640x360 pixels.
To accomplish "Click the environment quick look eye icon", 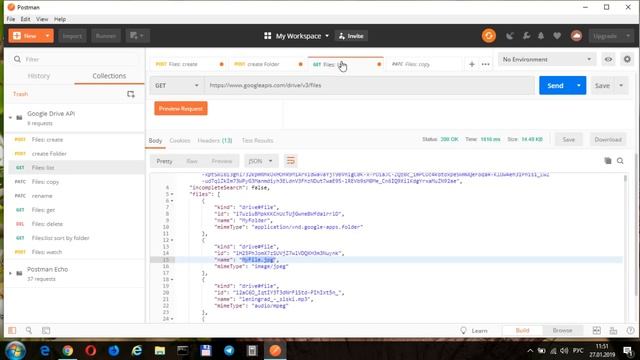I will [608, 59].
